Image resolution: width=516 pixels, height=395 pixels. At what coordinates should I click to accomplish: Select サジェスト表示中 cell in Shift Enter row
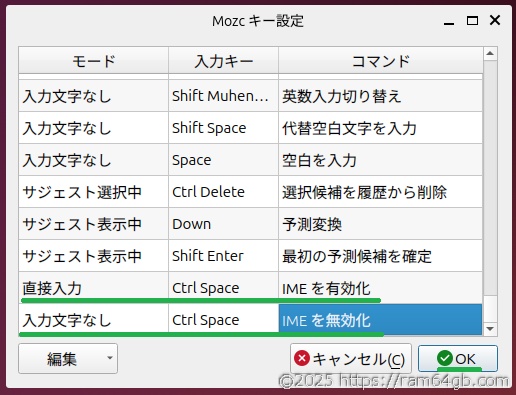click(x=94, y=256)
